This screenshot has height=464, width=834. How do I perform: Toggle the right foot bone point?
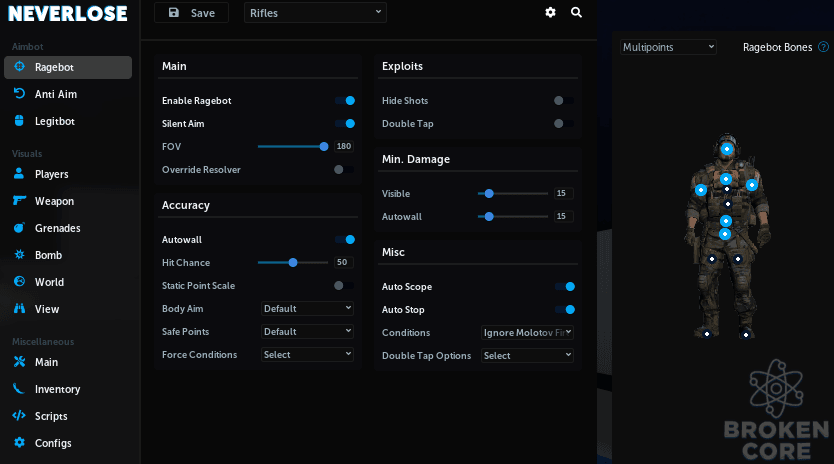(746, 335)
